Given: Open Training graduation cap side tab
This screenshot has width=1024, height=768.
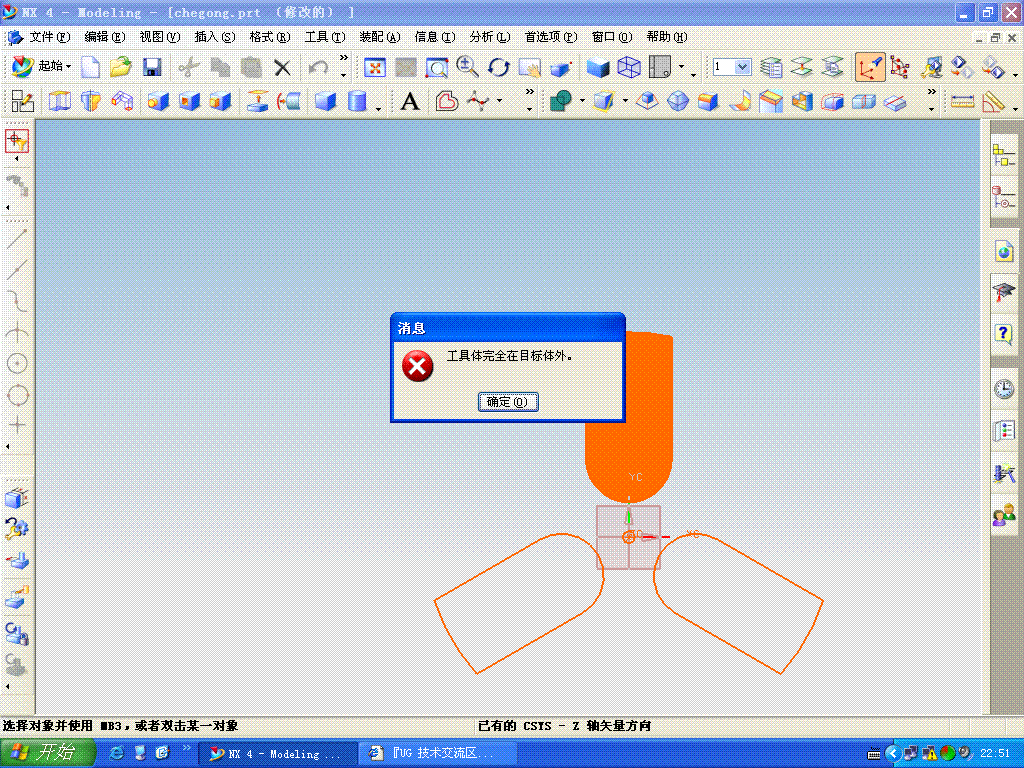Looking at the screenshot, I should [1004, 291].
